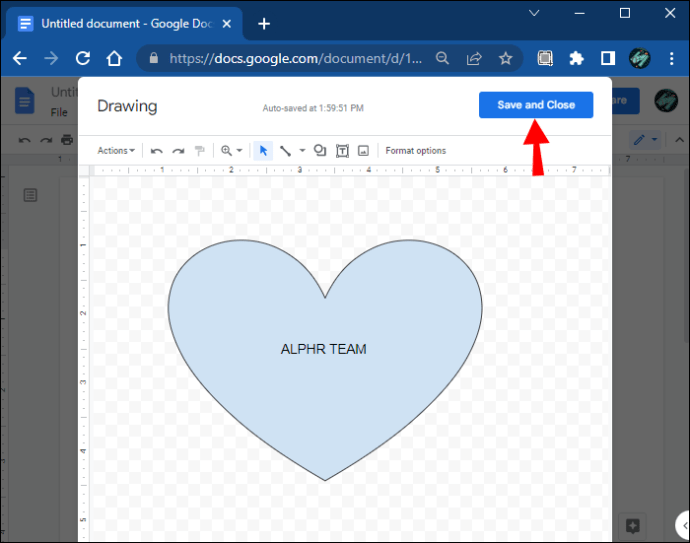Viewport: 690px width, 543px height.
Task: Open a new browser tab
Action: click(x=264, y=24)
